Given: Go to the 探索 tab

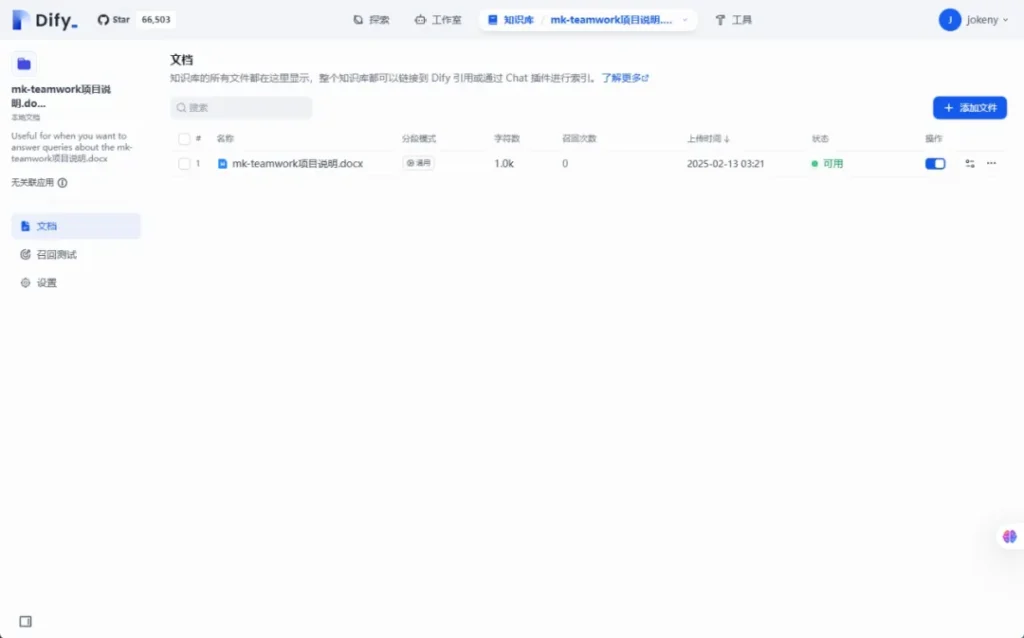Looking at the screenshot, I should 371,20.
